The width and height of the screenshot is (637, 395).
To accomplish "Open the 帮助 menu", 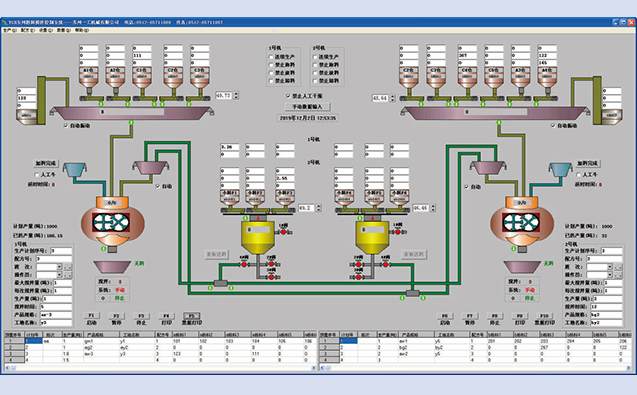I will click(x=81, y=30).
